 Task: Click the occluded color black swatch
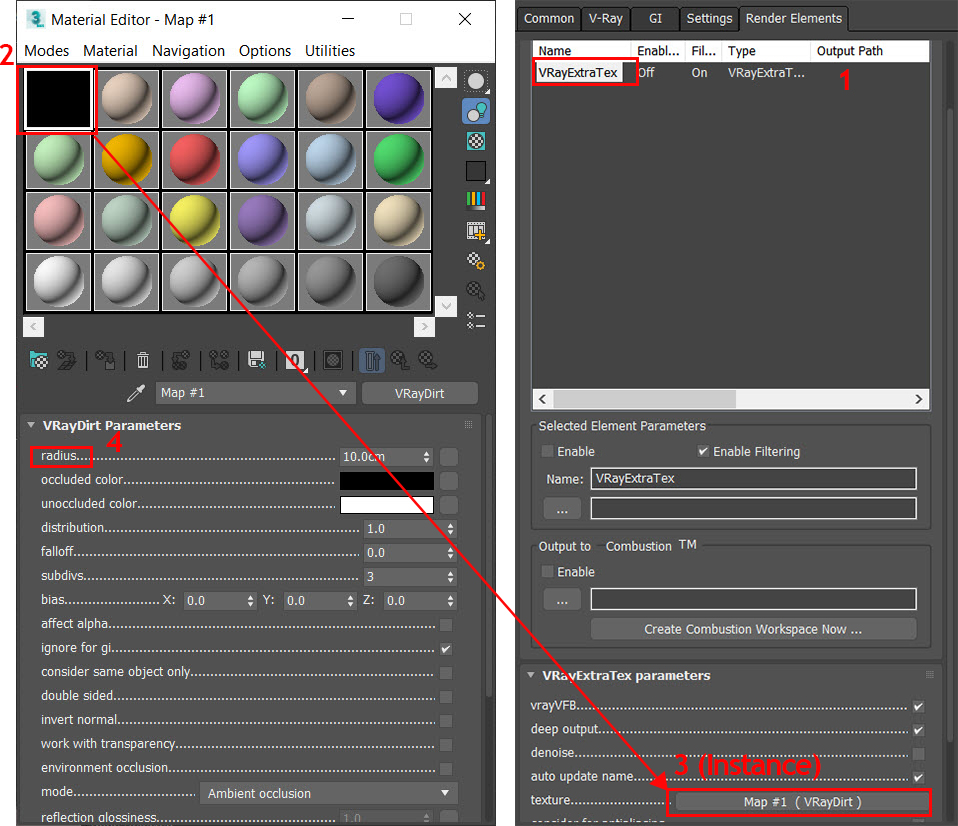point(387,481)
